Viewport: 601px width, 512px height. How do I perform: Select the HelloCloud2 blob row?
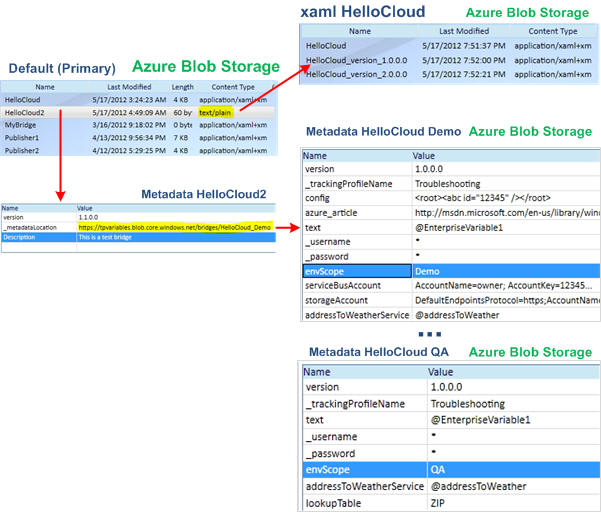point(138,113)
